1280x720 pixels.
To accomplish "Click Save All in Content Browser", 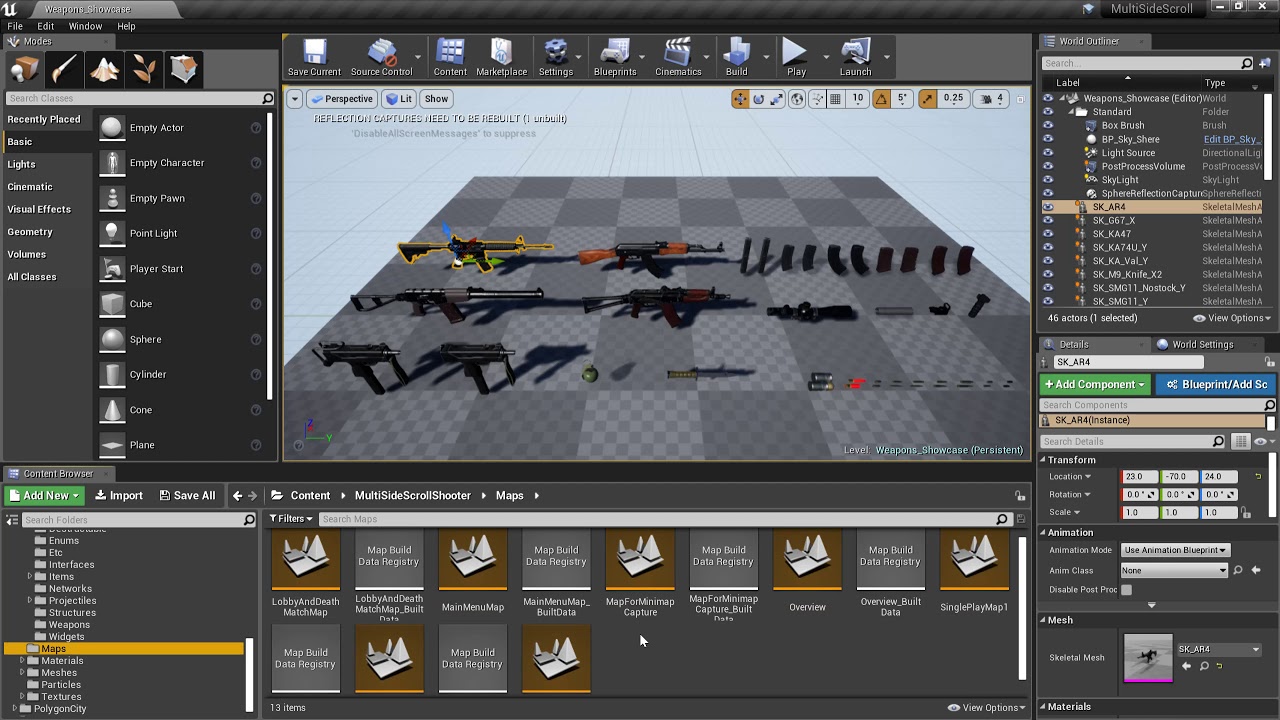I will pyautogui.click(x=186, y=495).
